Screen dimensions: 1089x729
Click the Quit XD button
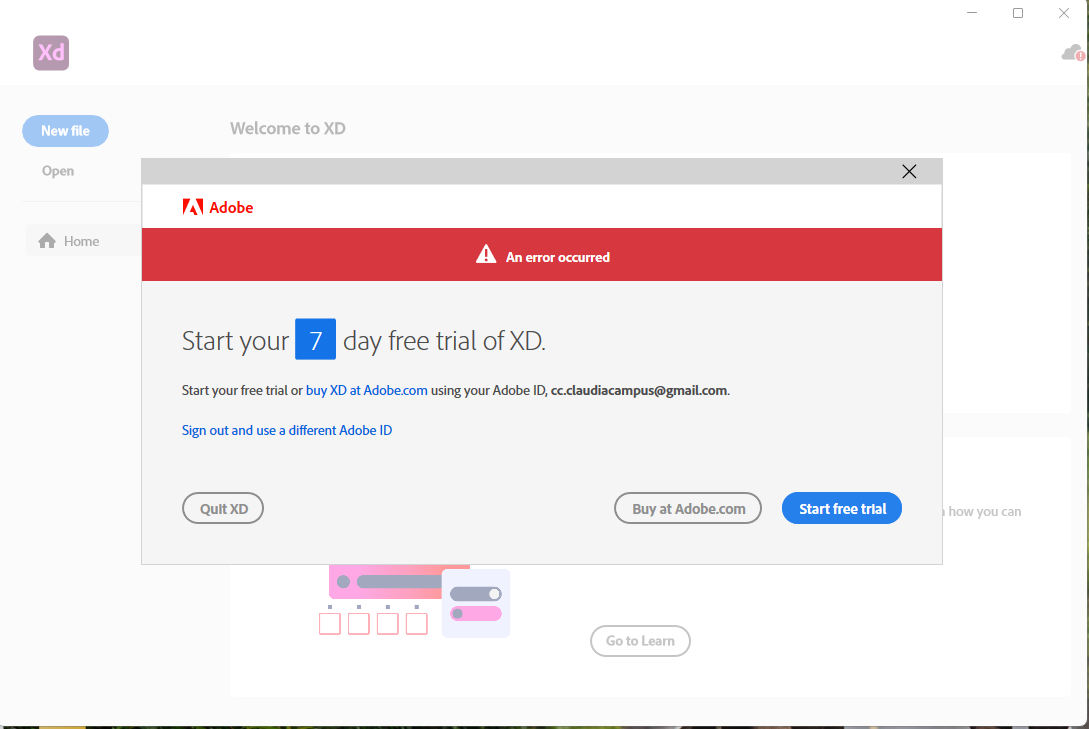click(223, 508)
